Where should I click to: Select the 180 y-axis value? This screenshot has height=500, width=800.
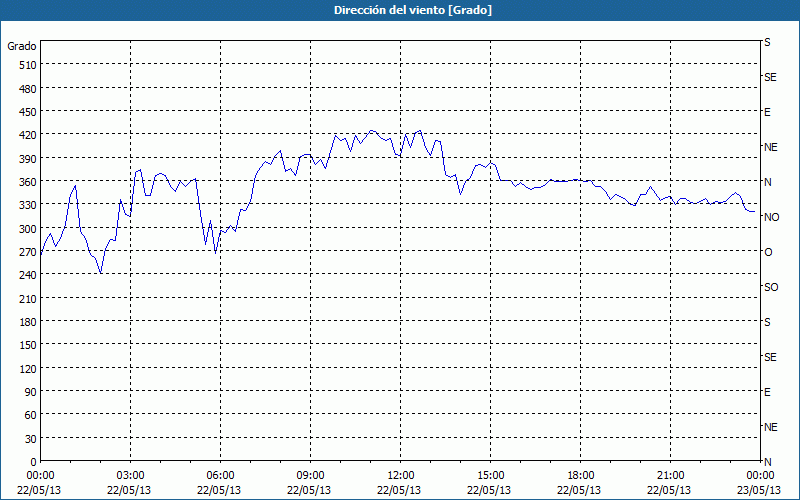click(x=29, y=322)
